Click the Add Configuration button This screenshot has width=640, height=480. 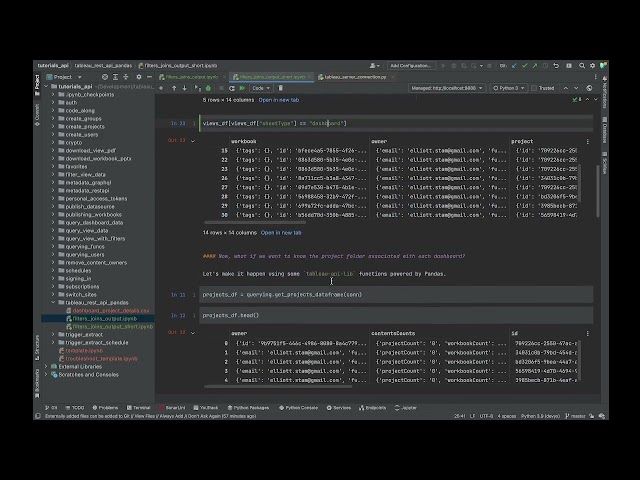(410, 66)
